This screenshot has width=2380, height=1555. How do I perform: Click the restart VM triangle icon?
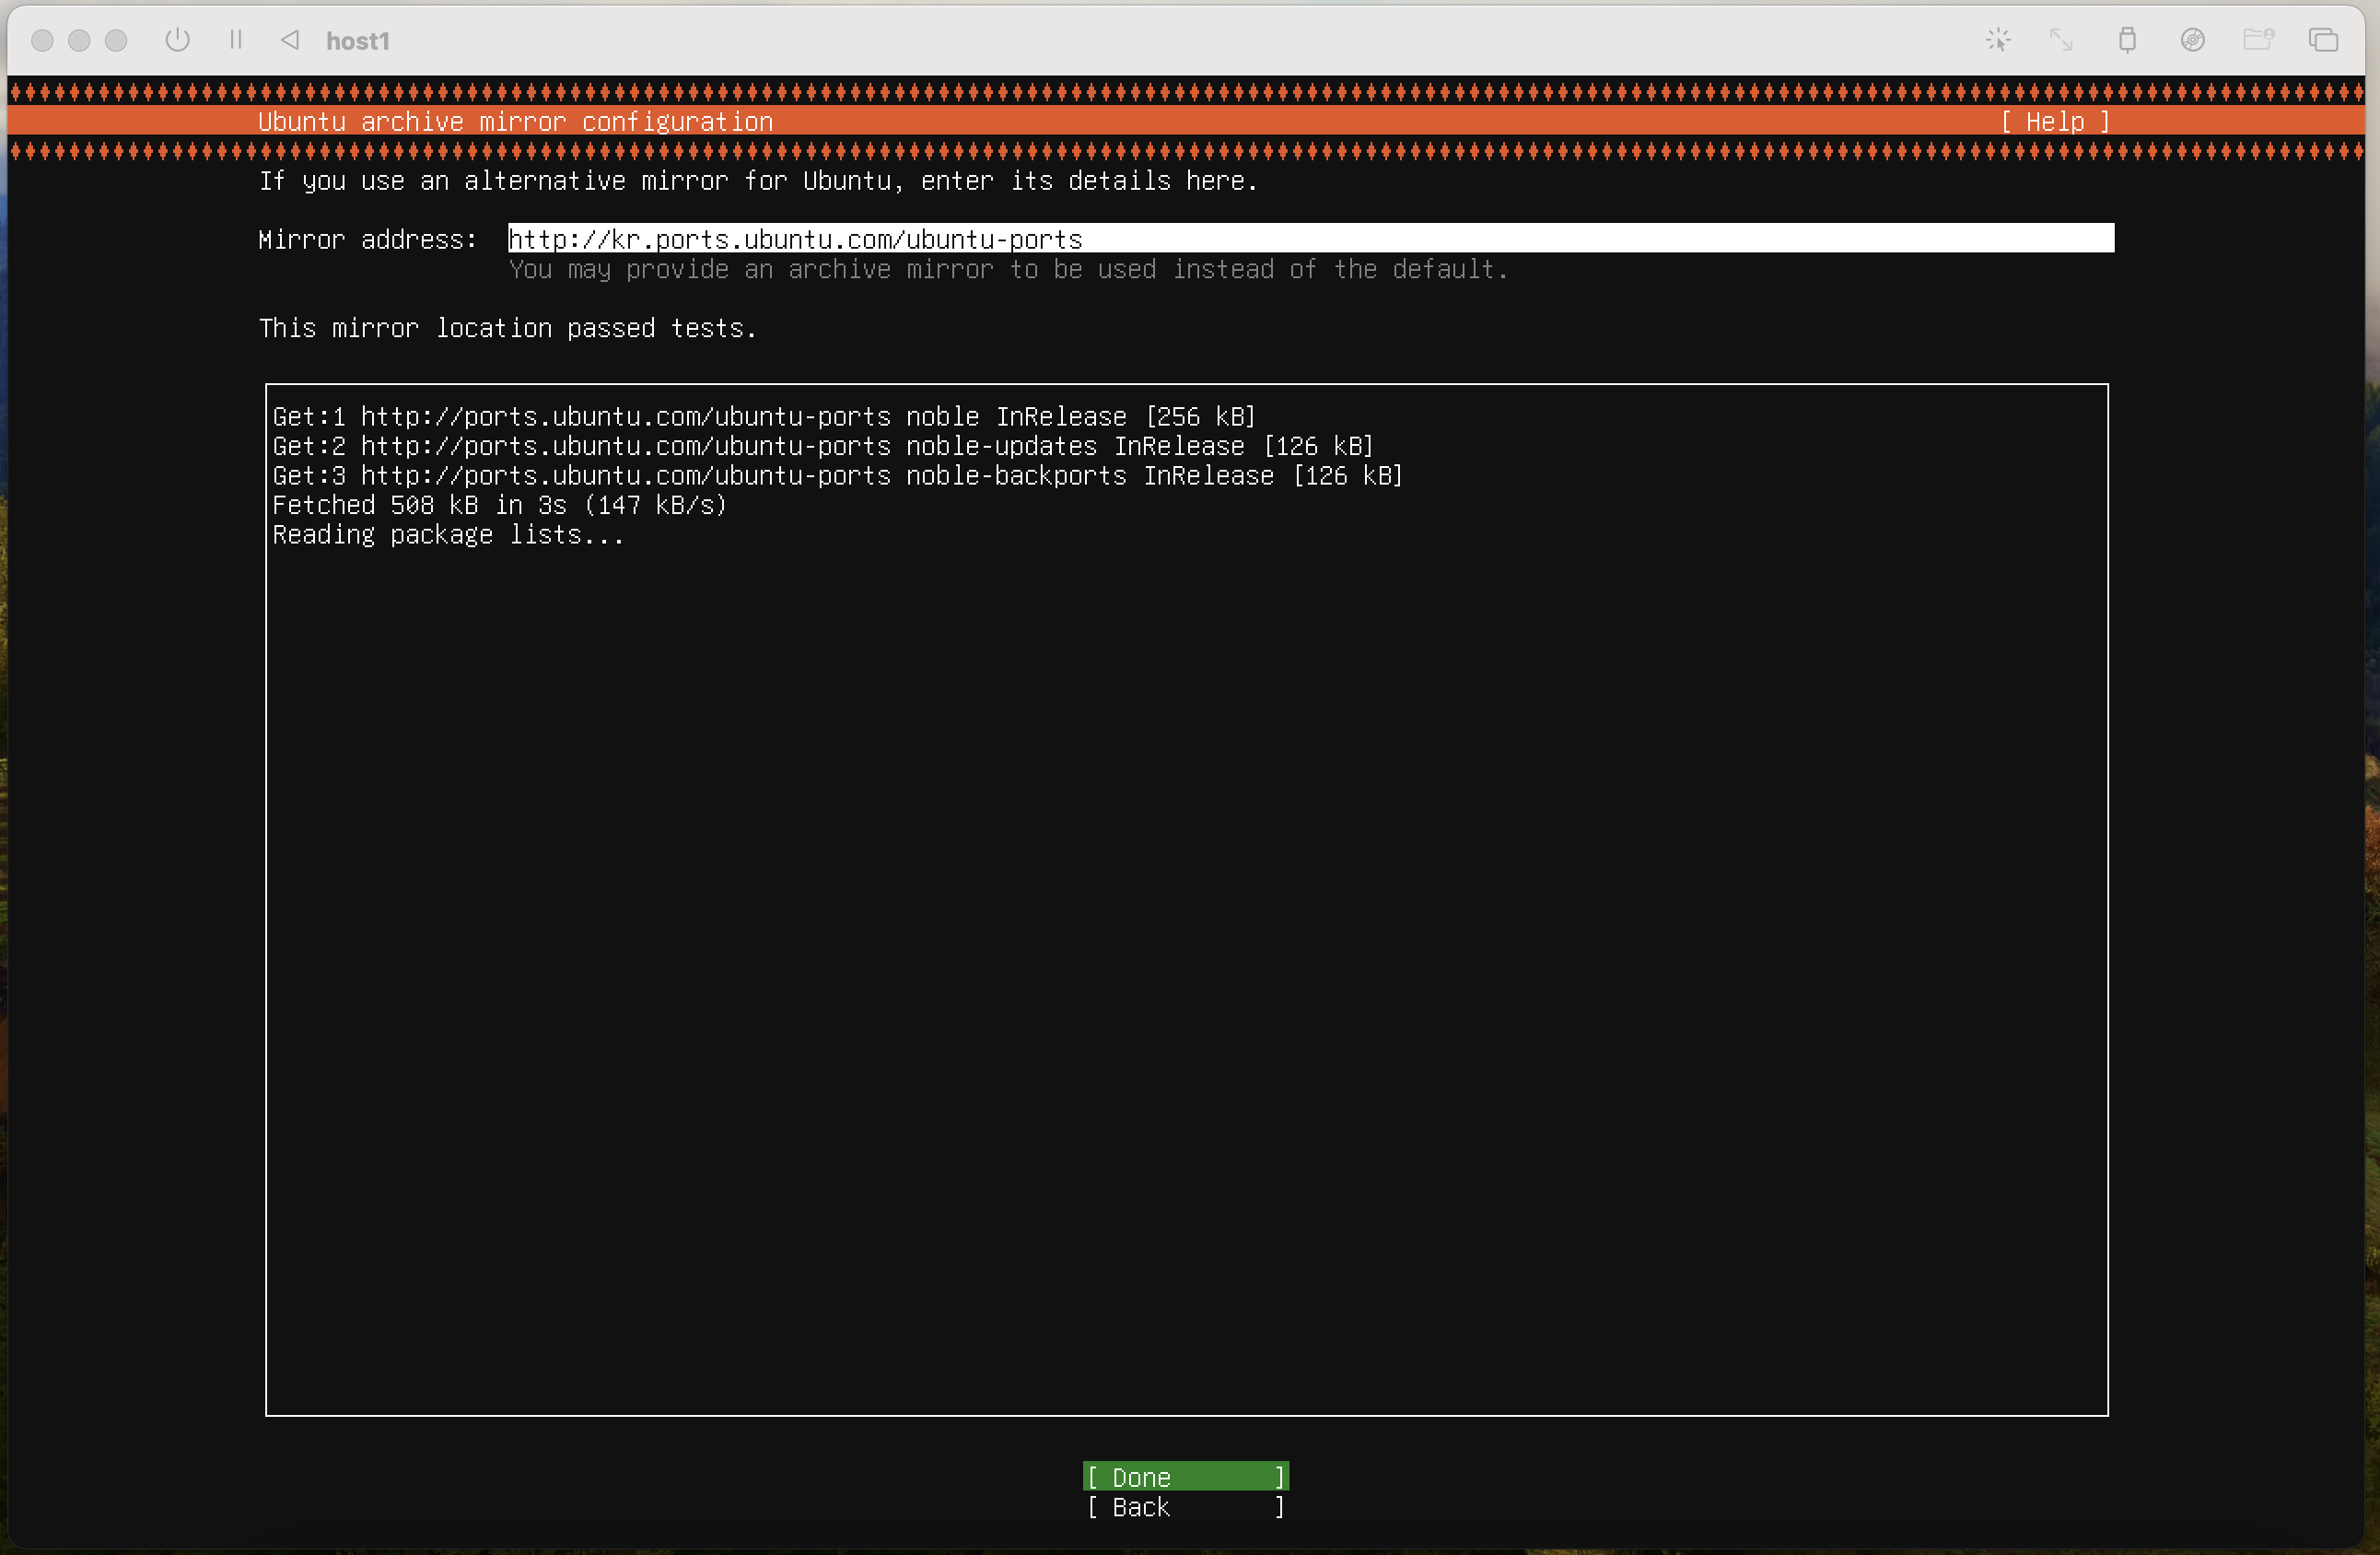[x=290, y=40]
